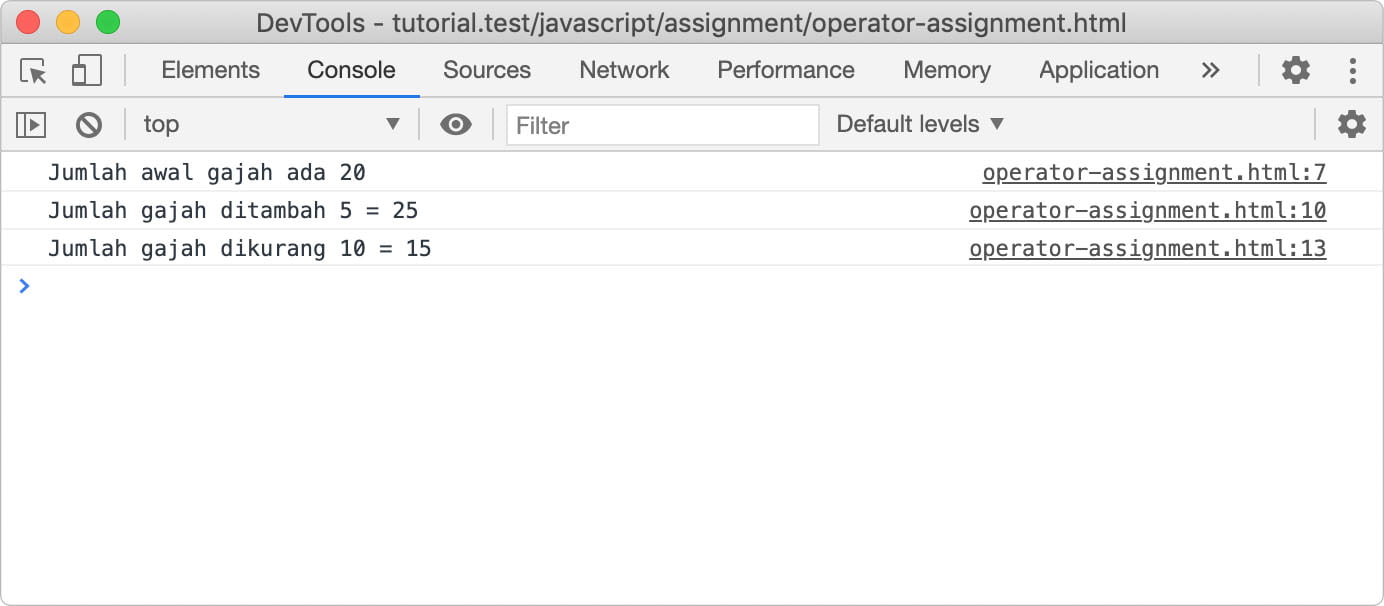Viewport: 1384px width, 606px height.
Task: Switch to the Sources tab
Action: pos(487,70)
